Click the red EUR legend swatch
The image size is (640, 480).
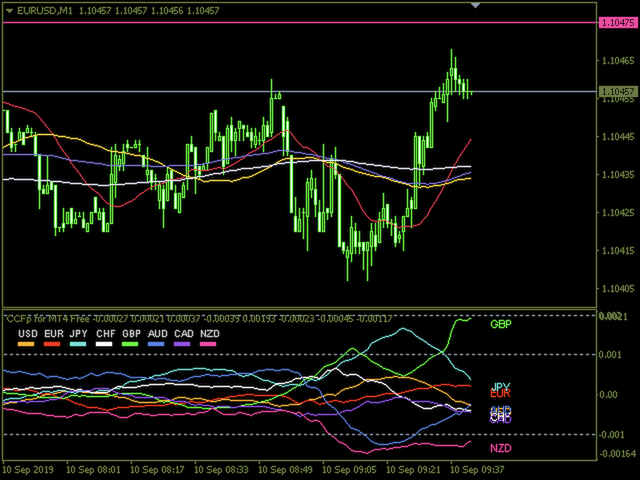click(x=53, y=345)
